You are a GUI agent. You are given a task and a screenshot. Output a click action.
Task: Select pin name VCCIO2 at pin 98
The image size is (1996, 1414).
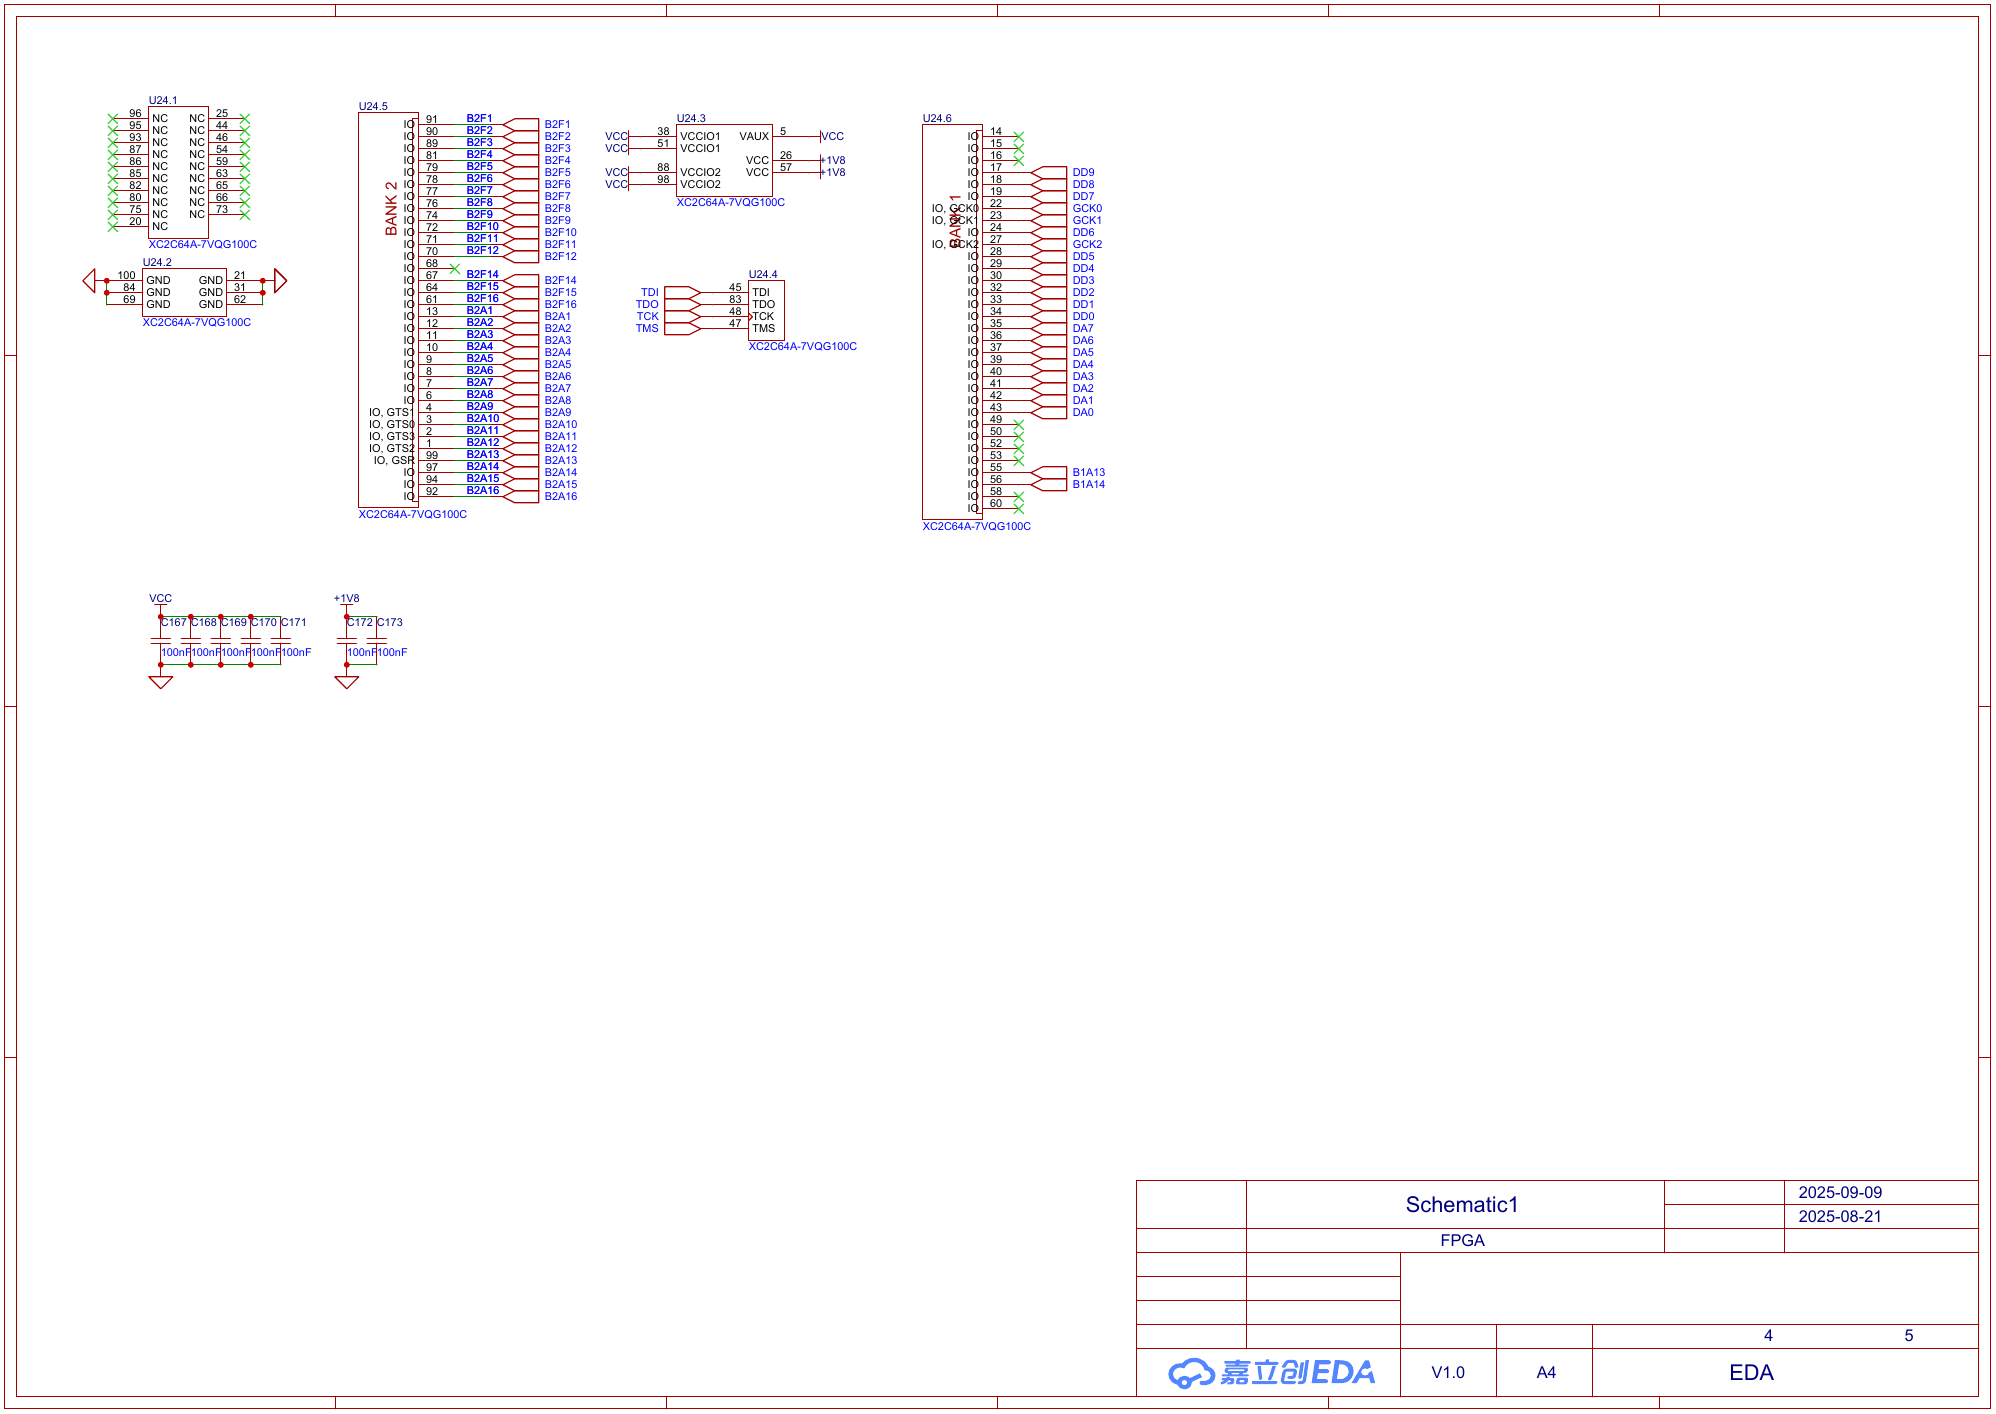click(x=700, y=185)
